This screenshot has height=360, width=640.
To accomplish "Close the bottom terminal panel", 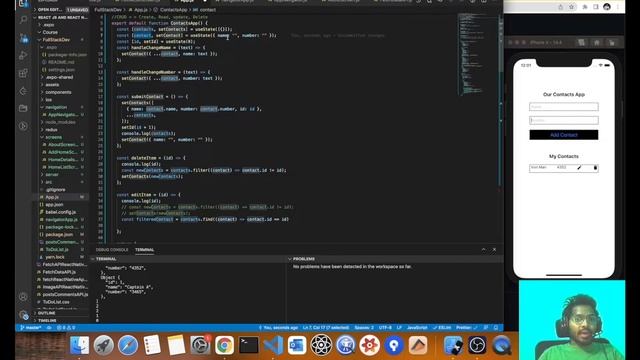I will [x=494, y=249].
